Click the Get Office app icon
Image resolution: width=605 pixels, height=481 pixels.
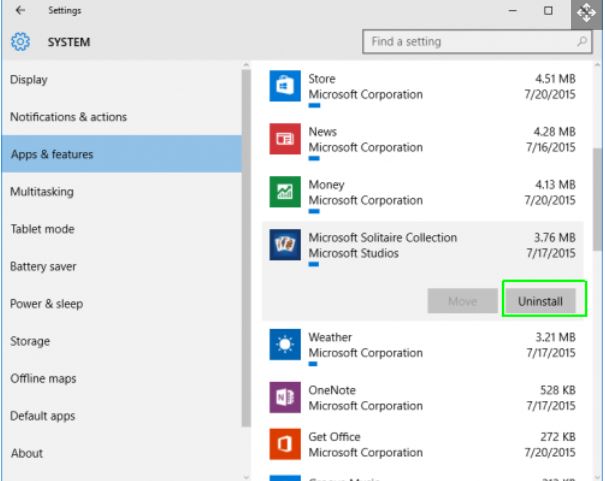(x=285, y=444)
